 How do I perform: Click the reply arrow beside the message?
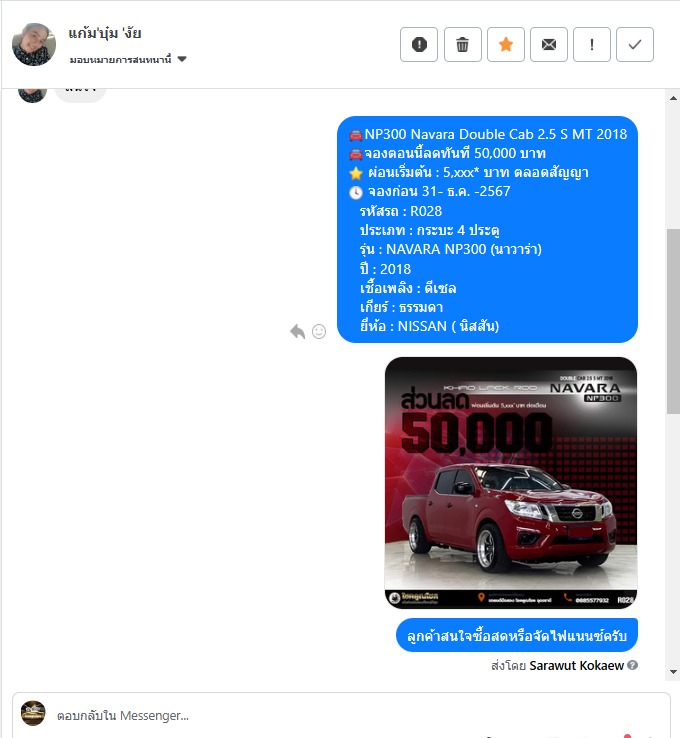(297, 331)
